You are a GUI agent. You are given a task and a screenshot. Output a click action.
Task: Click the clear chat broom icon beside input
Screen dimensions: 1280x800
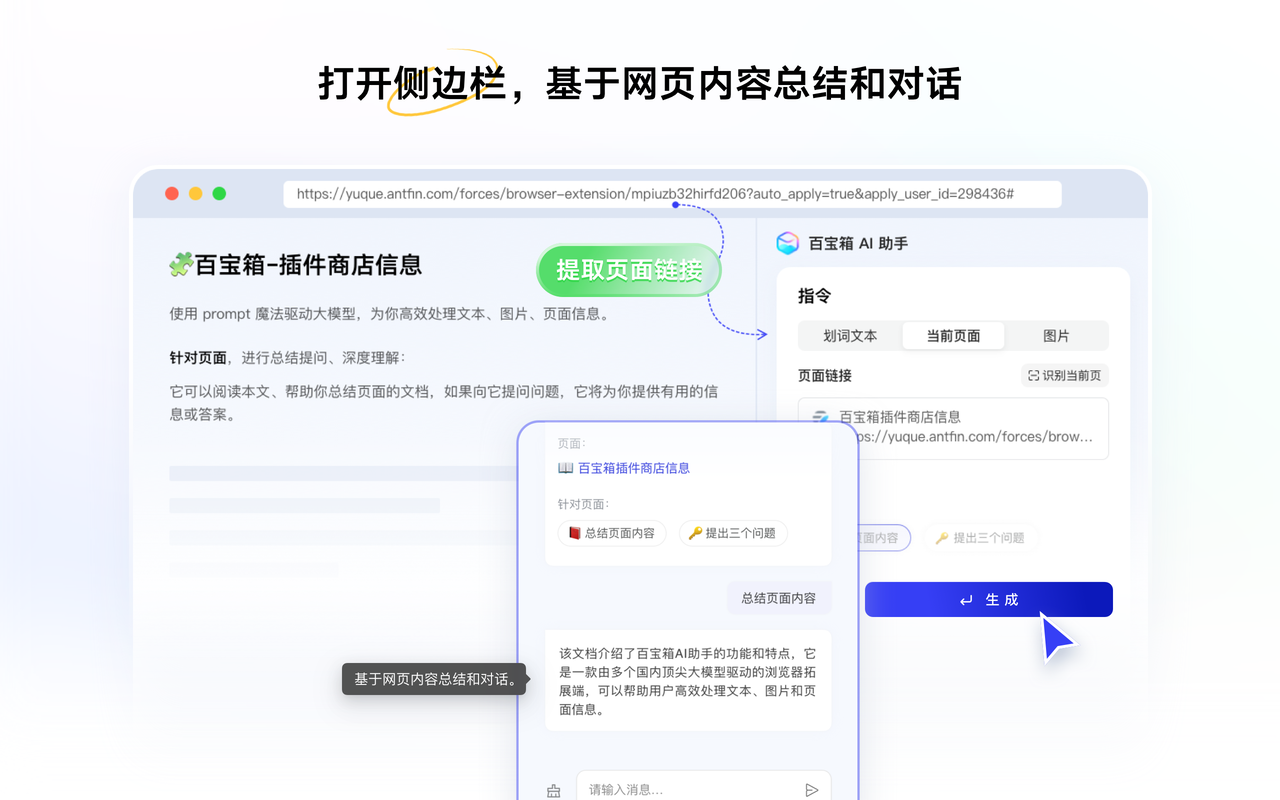click(553, 791)
